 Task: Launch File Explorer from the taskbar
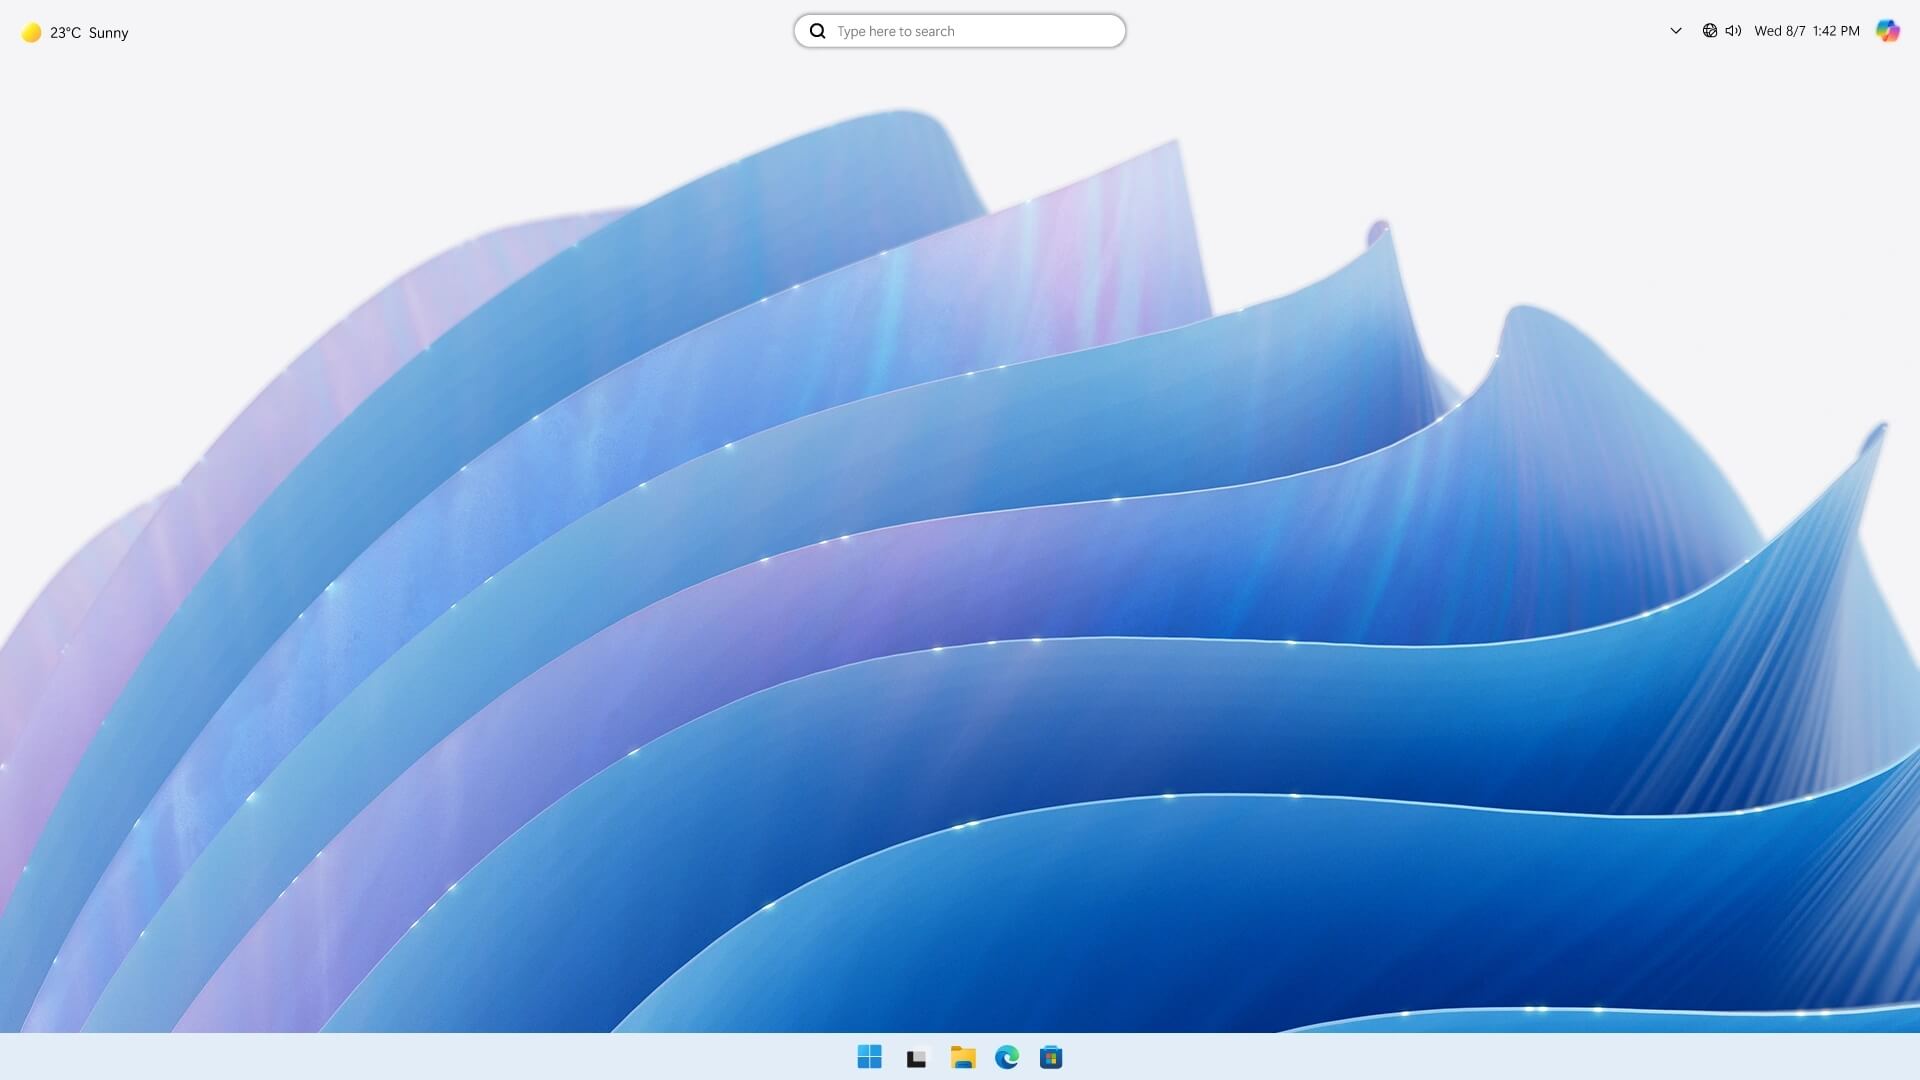[963, 1057]
